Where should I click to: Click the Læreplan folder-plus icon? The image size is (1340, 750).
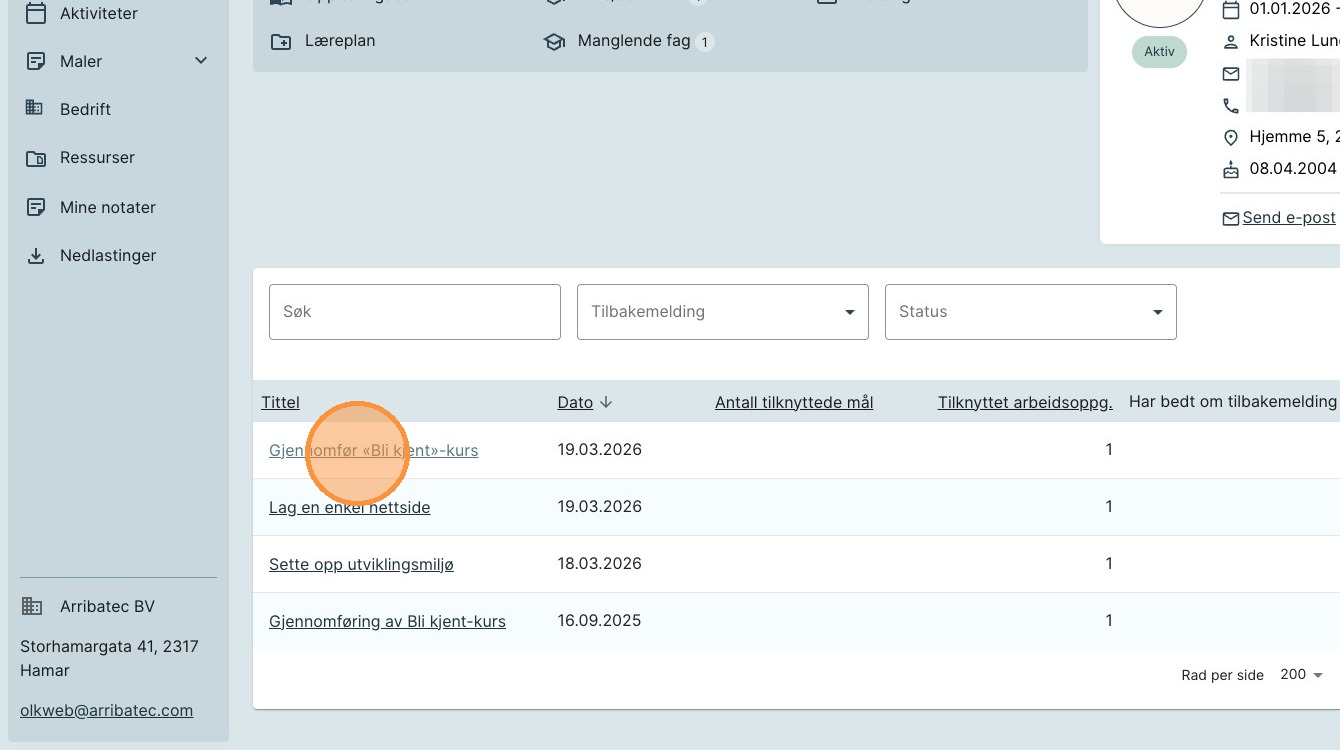pyautogui.click(x=281, y=42)
